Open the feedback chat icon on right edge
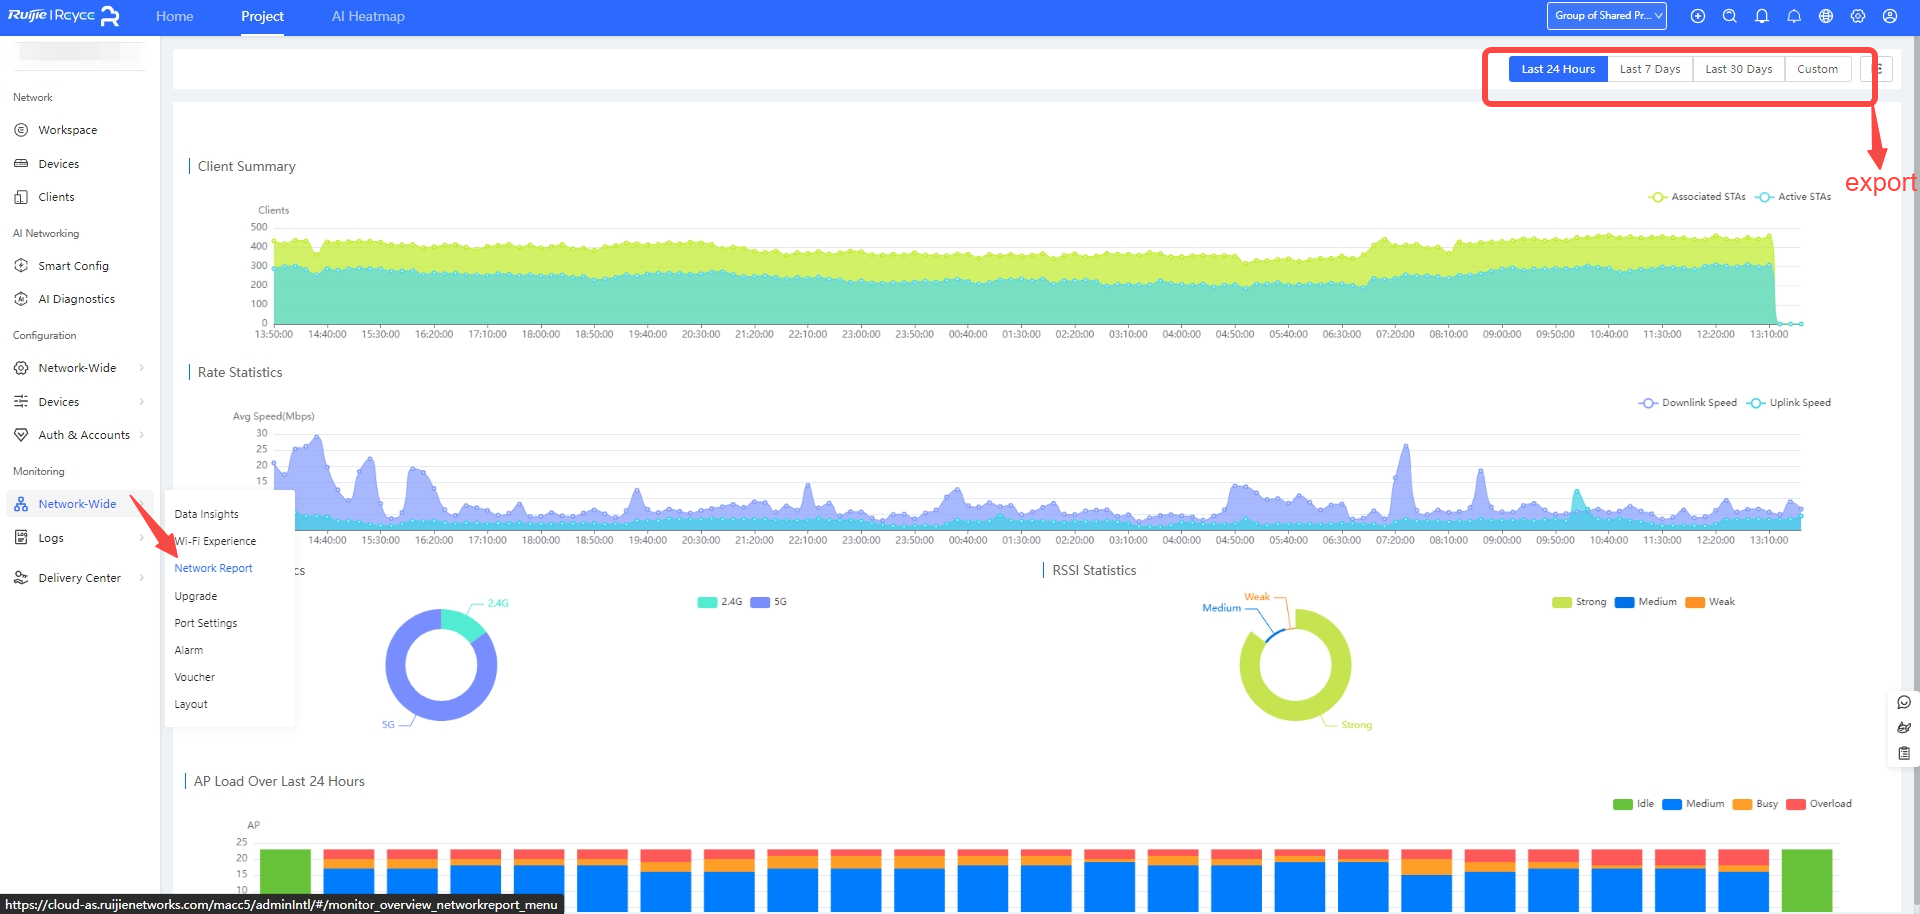Image resolution: width=1920 pixels, height=914 pixels. tap(1903, 702)
